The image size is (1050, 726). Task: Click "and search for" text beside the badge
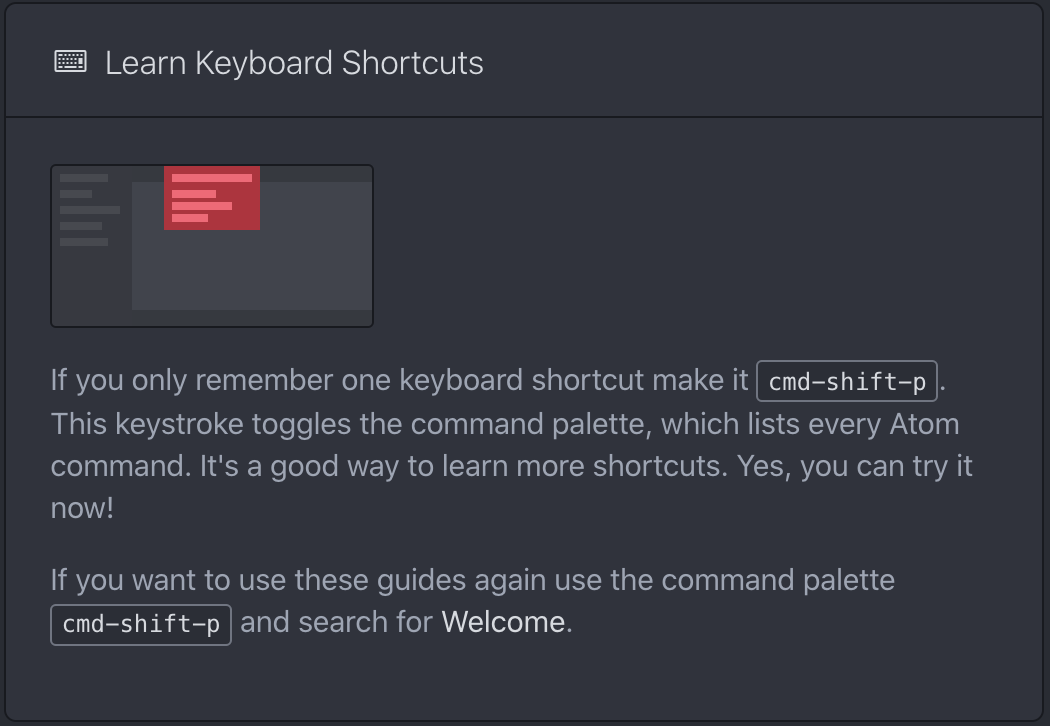pyautogui.click(x=336, y=622)
